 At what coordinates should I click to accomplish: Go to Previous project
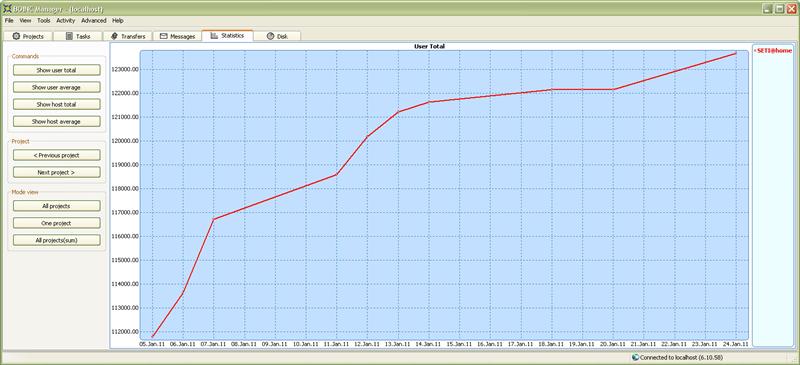point(57,155)
